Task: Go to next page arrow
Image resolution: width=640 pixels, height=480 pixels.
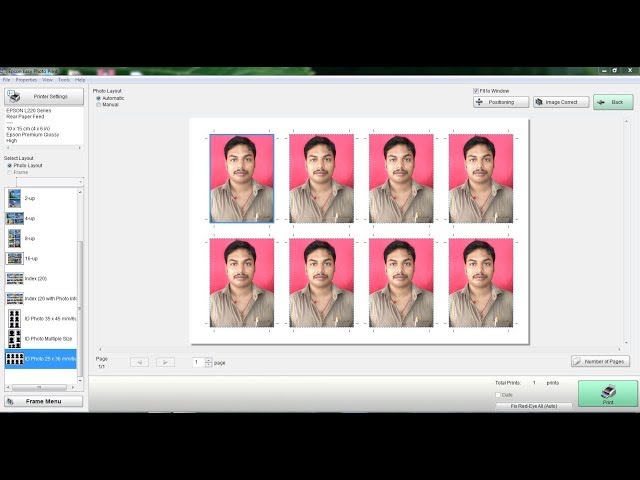Action: click(165, 362)
